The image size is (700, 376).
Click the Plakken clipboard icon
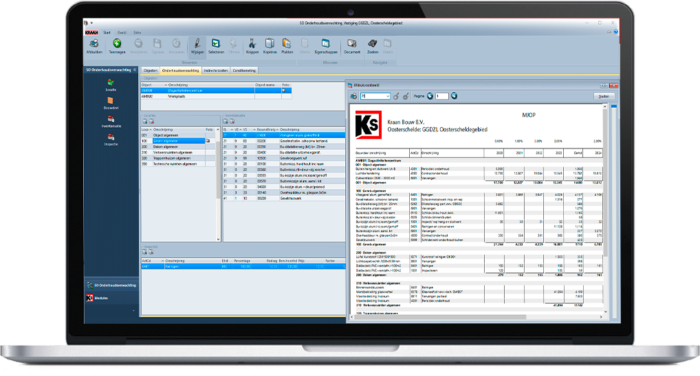287,46
